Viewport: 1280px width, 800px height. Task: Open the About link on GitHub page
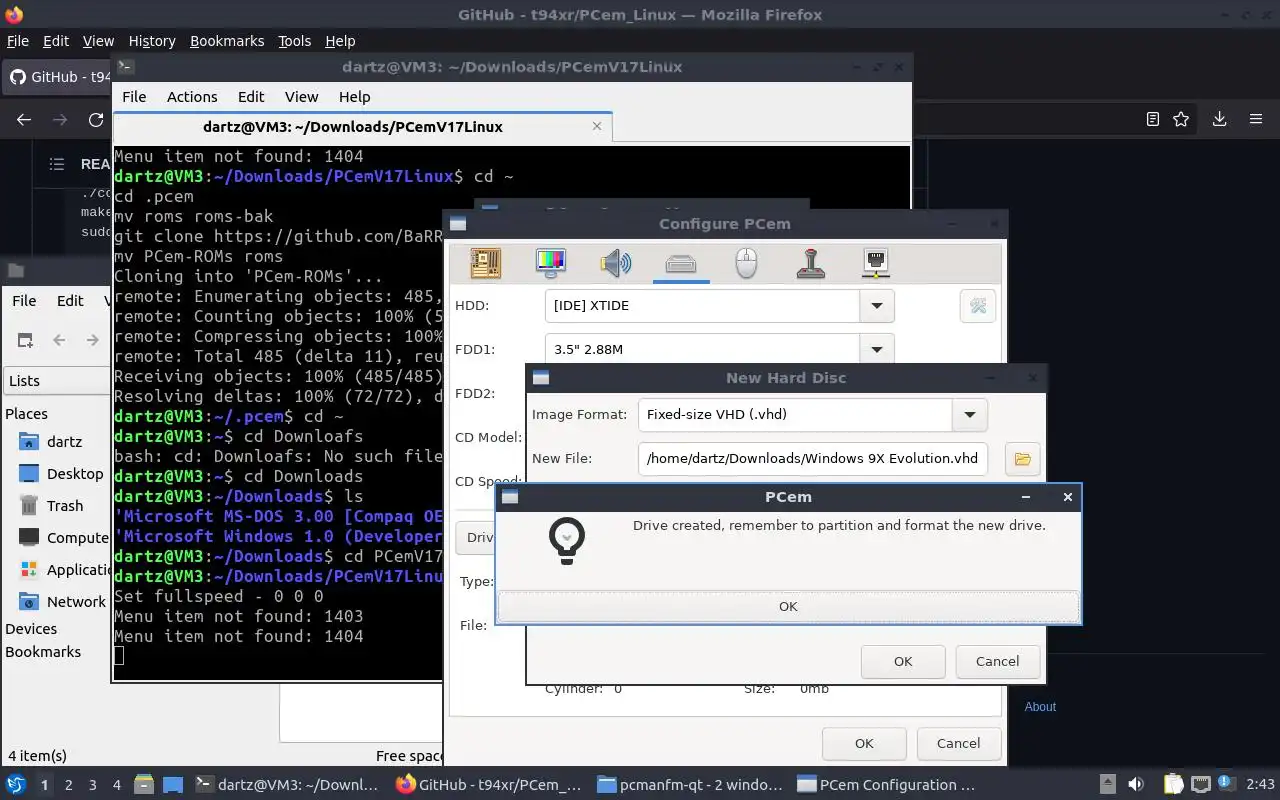1040,707
